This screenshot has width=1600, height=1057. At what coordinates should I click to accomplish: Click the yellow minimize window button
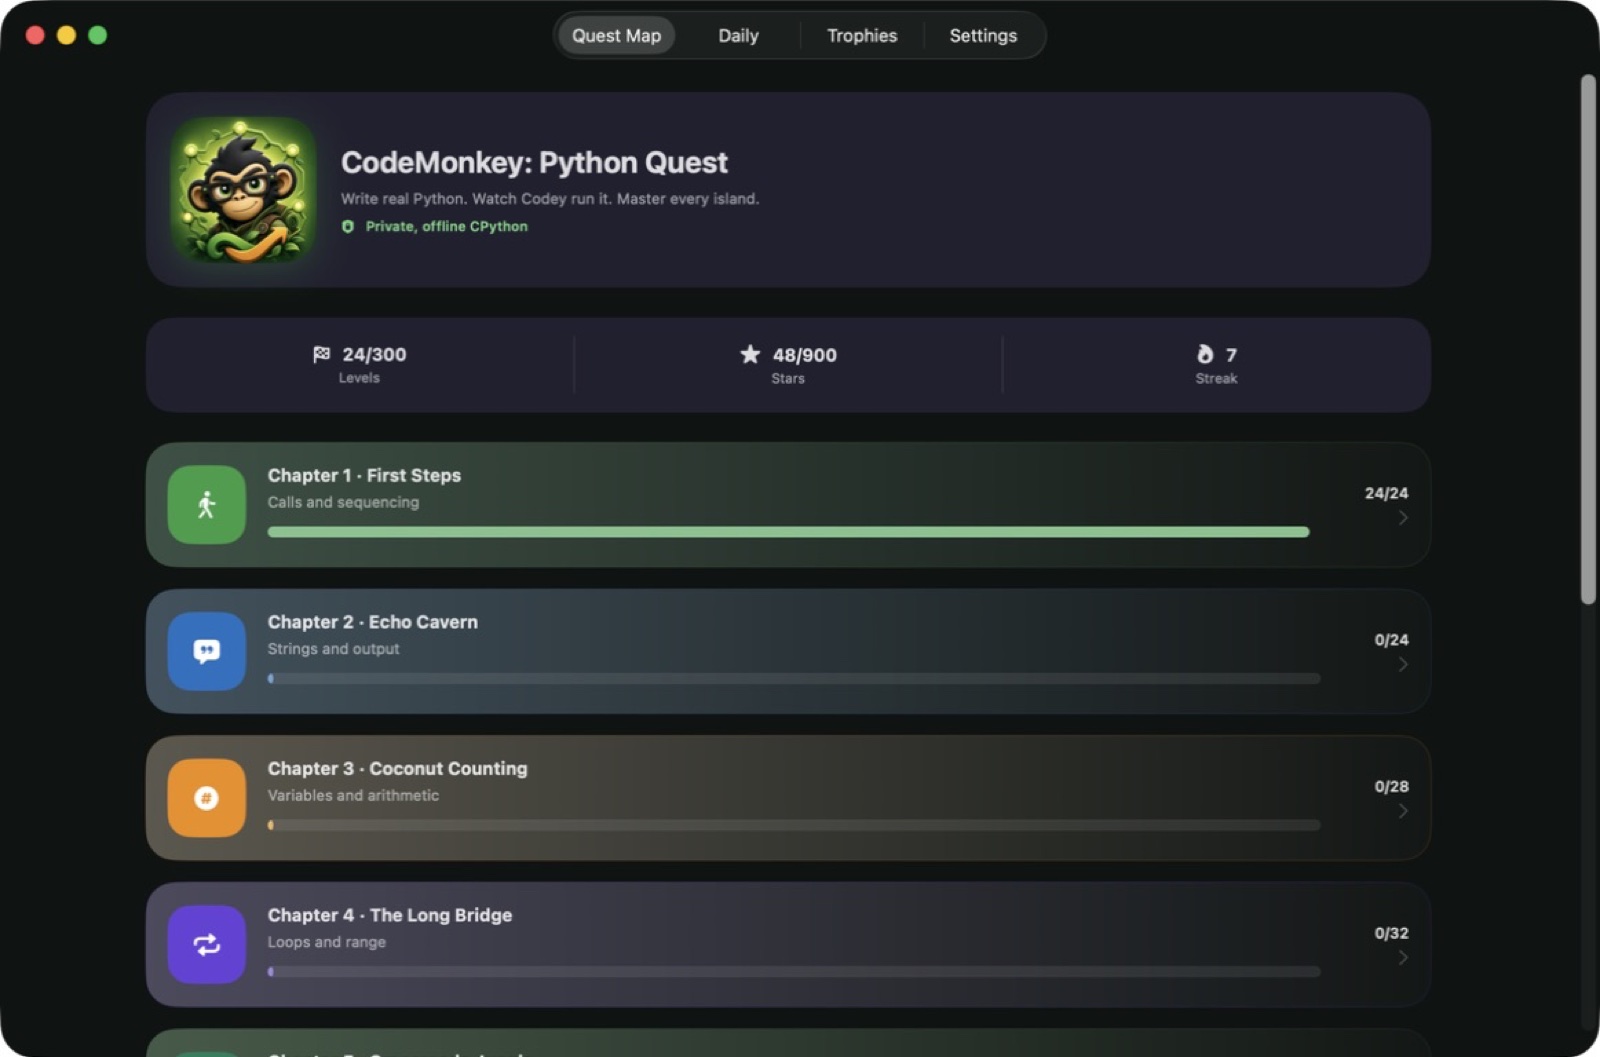tap(66, 35)
